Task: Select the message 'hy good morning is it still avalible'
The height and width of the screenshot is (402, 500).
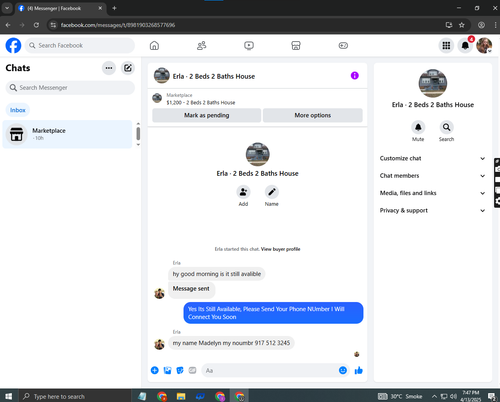Action: coord(217,274)
